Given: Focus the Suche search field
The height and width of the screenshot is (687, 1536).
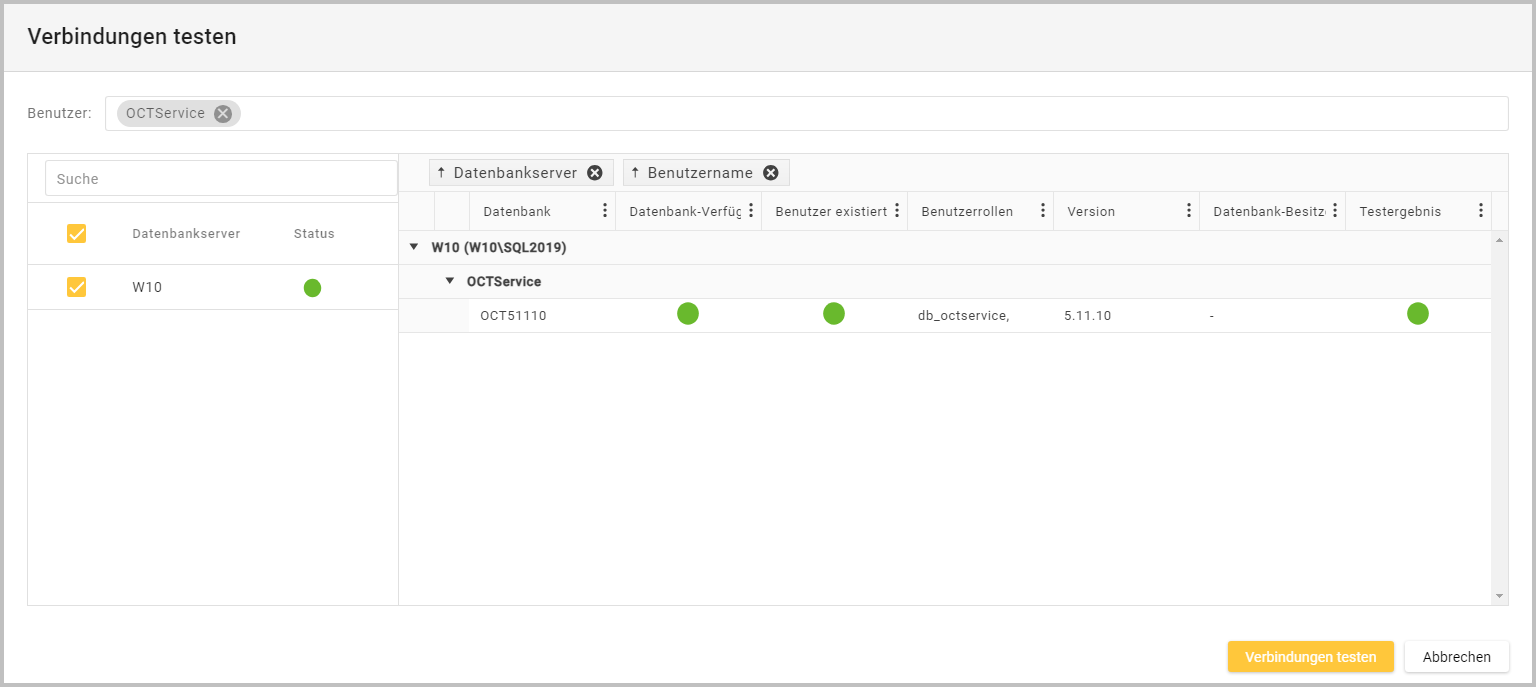Looking at the screenshot, I should click(x=221, y=179).
